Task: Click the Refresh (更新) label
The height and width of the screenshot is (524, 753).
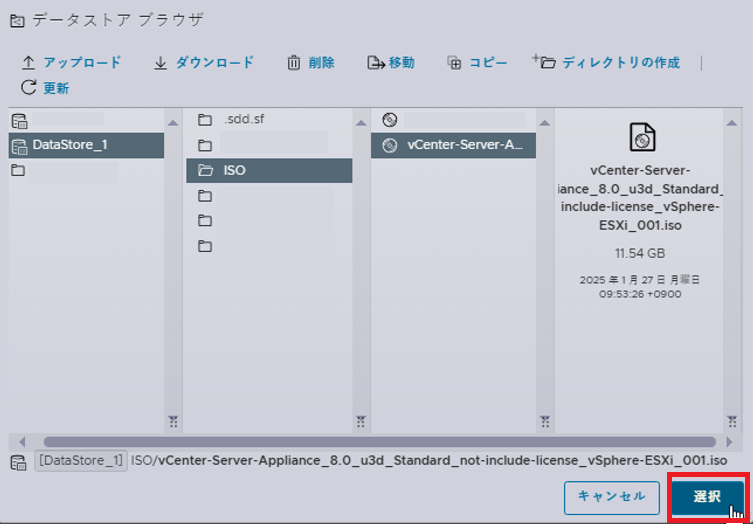Action: 57,88
